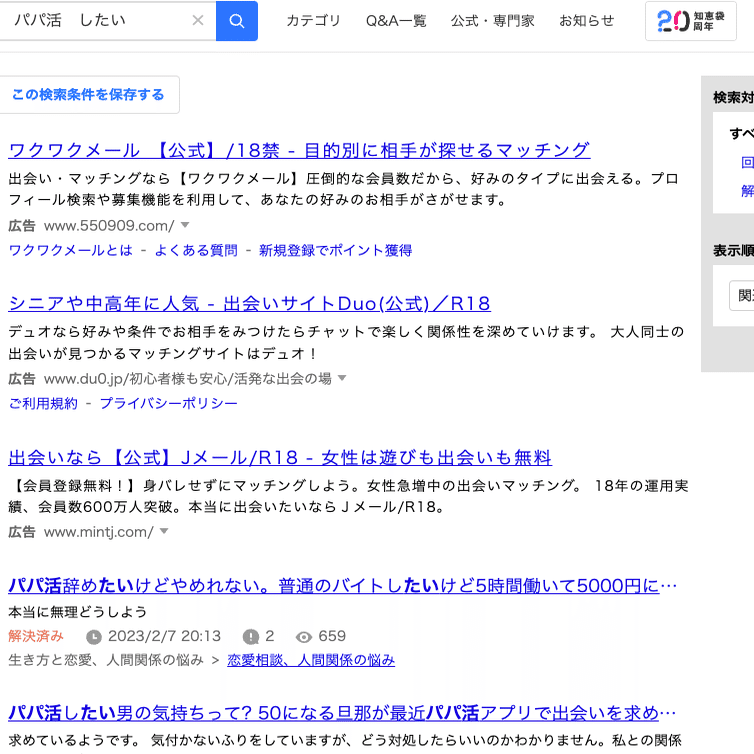The width and height of the screenshot is (754, 754).
Task: Expand the dropdown arrow next to www.550909.com/
Action: click(185, 225)
